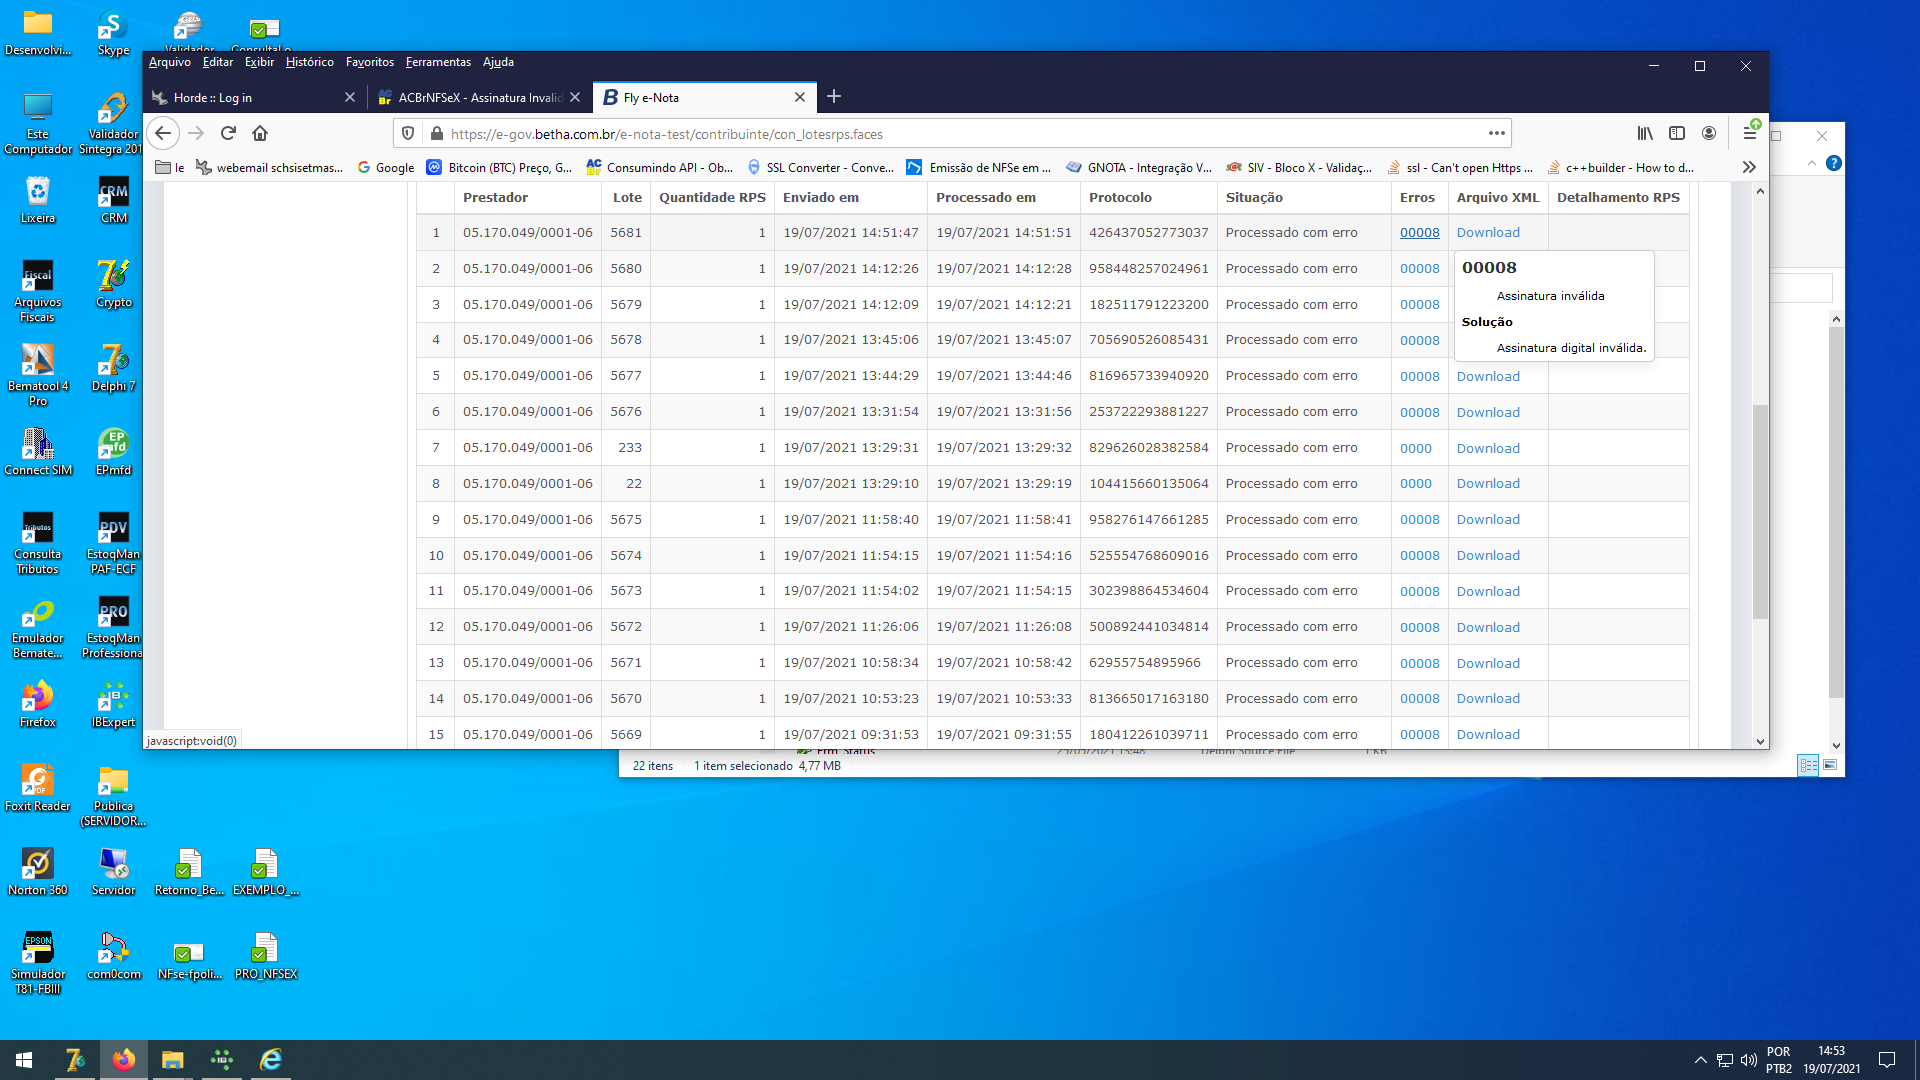Open Foxit Reader desktop shortcut
The width and height of the screenshot is (1920, 1080).
[x=38, y=787]
